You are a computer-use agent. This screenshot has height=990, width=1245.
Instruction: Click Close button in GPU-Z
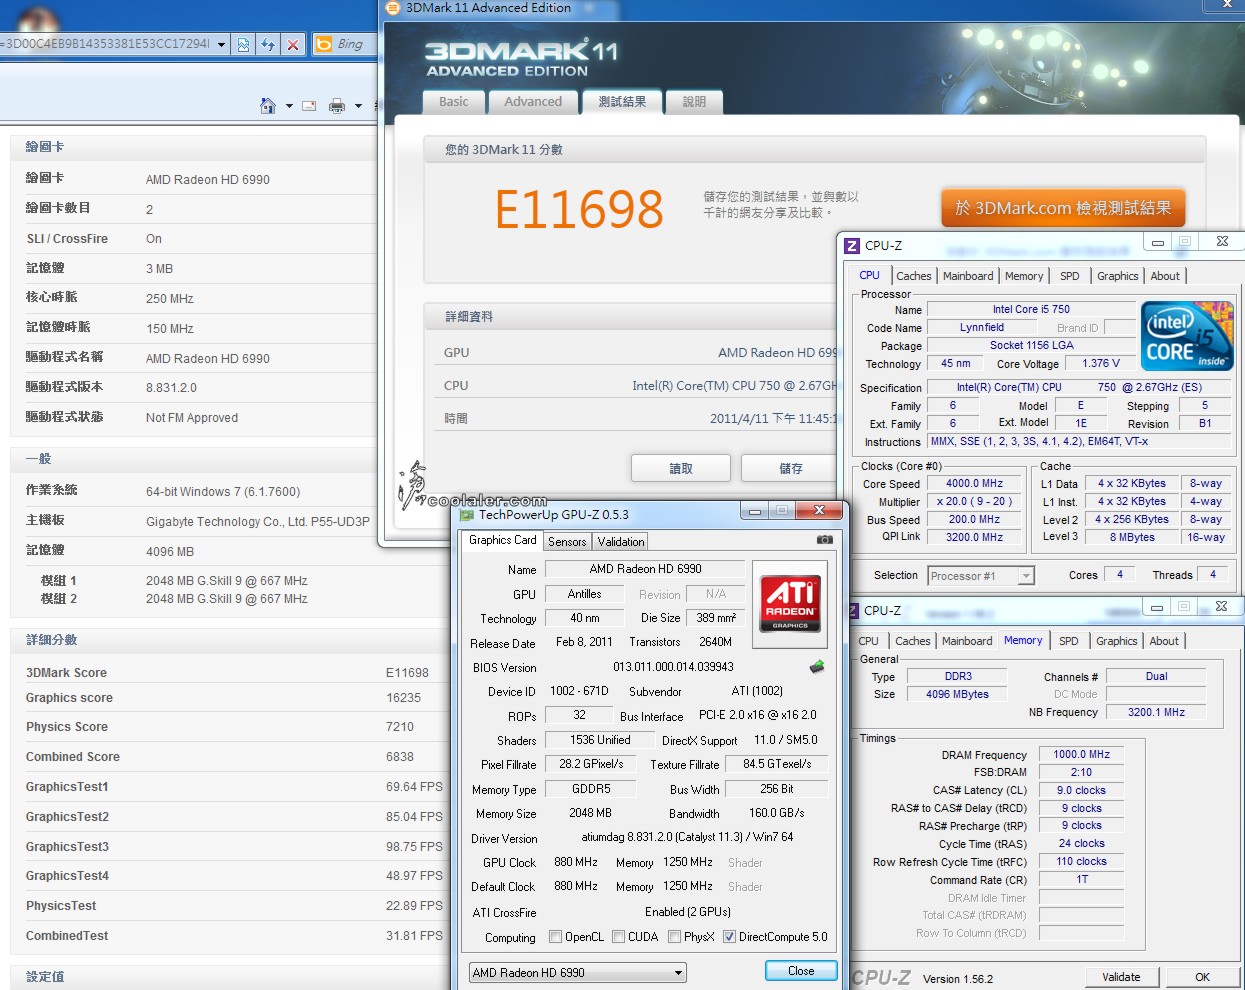[x=801, y=971]
